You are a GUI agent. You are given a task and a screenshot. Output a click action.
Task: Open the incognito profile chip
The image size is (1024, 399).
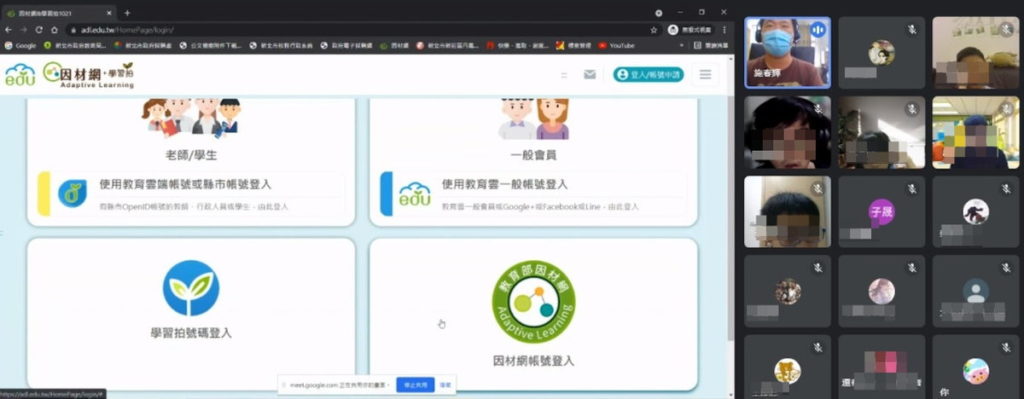coord(690,30)
